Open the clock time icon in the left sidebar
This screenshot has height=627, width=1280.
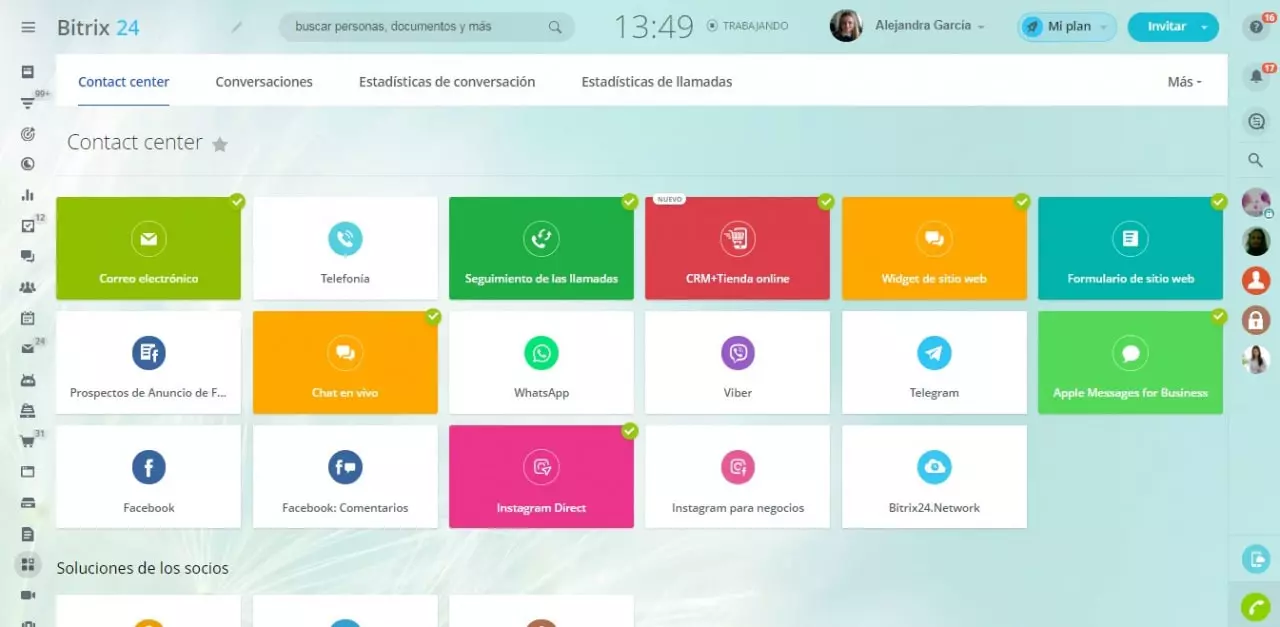[28, 164]
